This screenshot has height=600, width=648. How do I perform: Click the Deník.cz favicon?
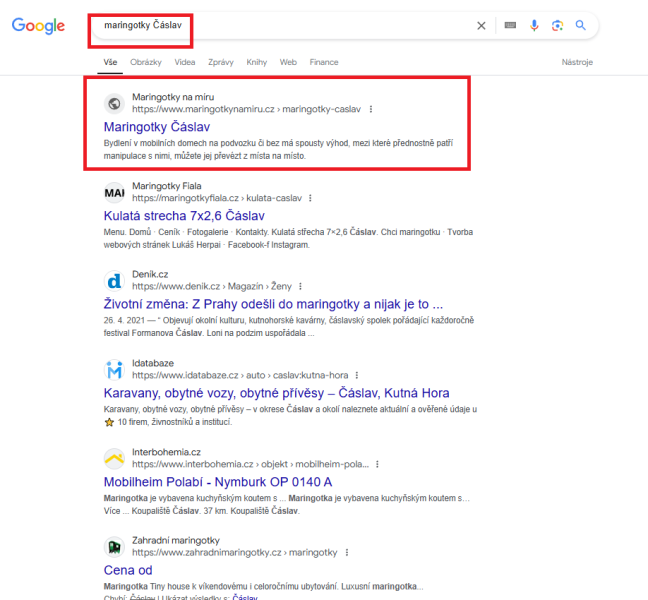point(114,281)
